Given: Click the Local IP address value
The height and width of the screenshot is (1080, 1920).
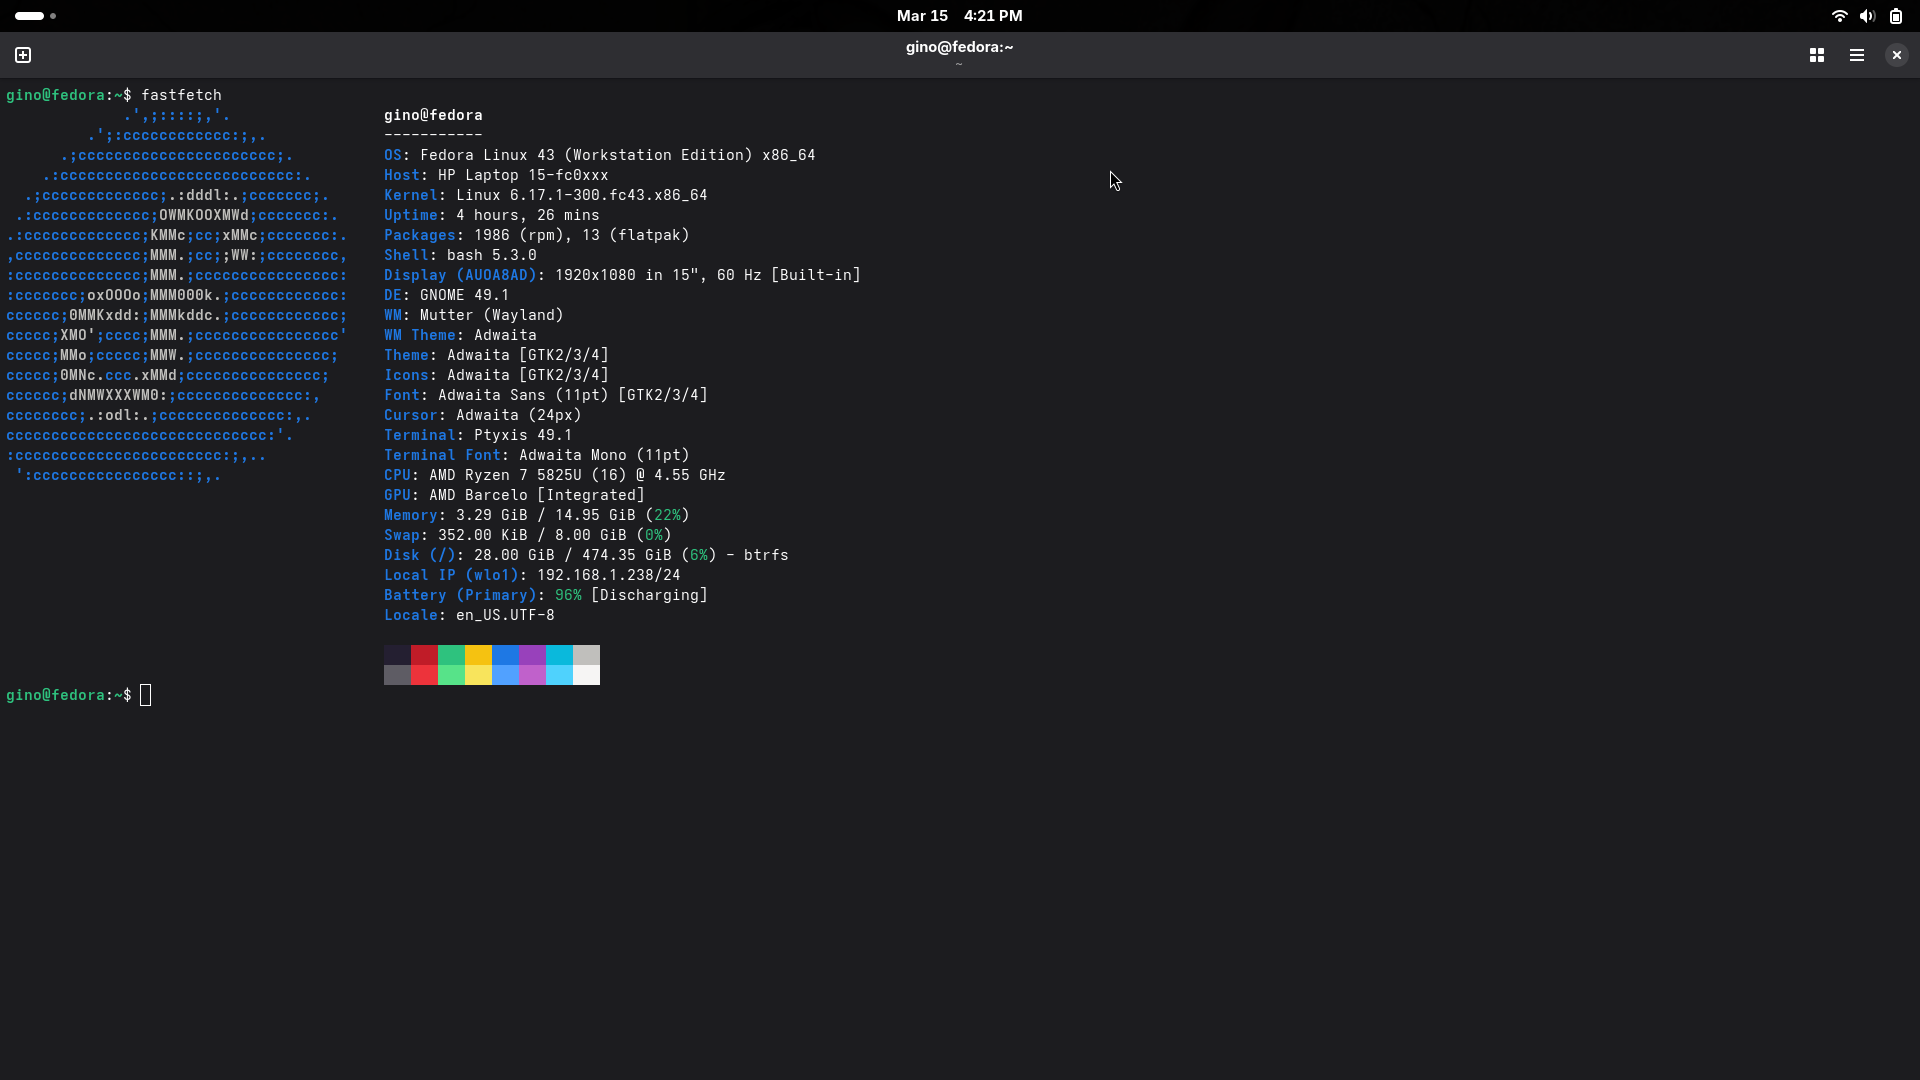Looking at the screenshot, I should tap(608, 575).
